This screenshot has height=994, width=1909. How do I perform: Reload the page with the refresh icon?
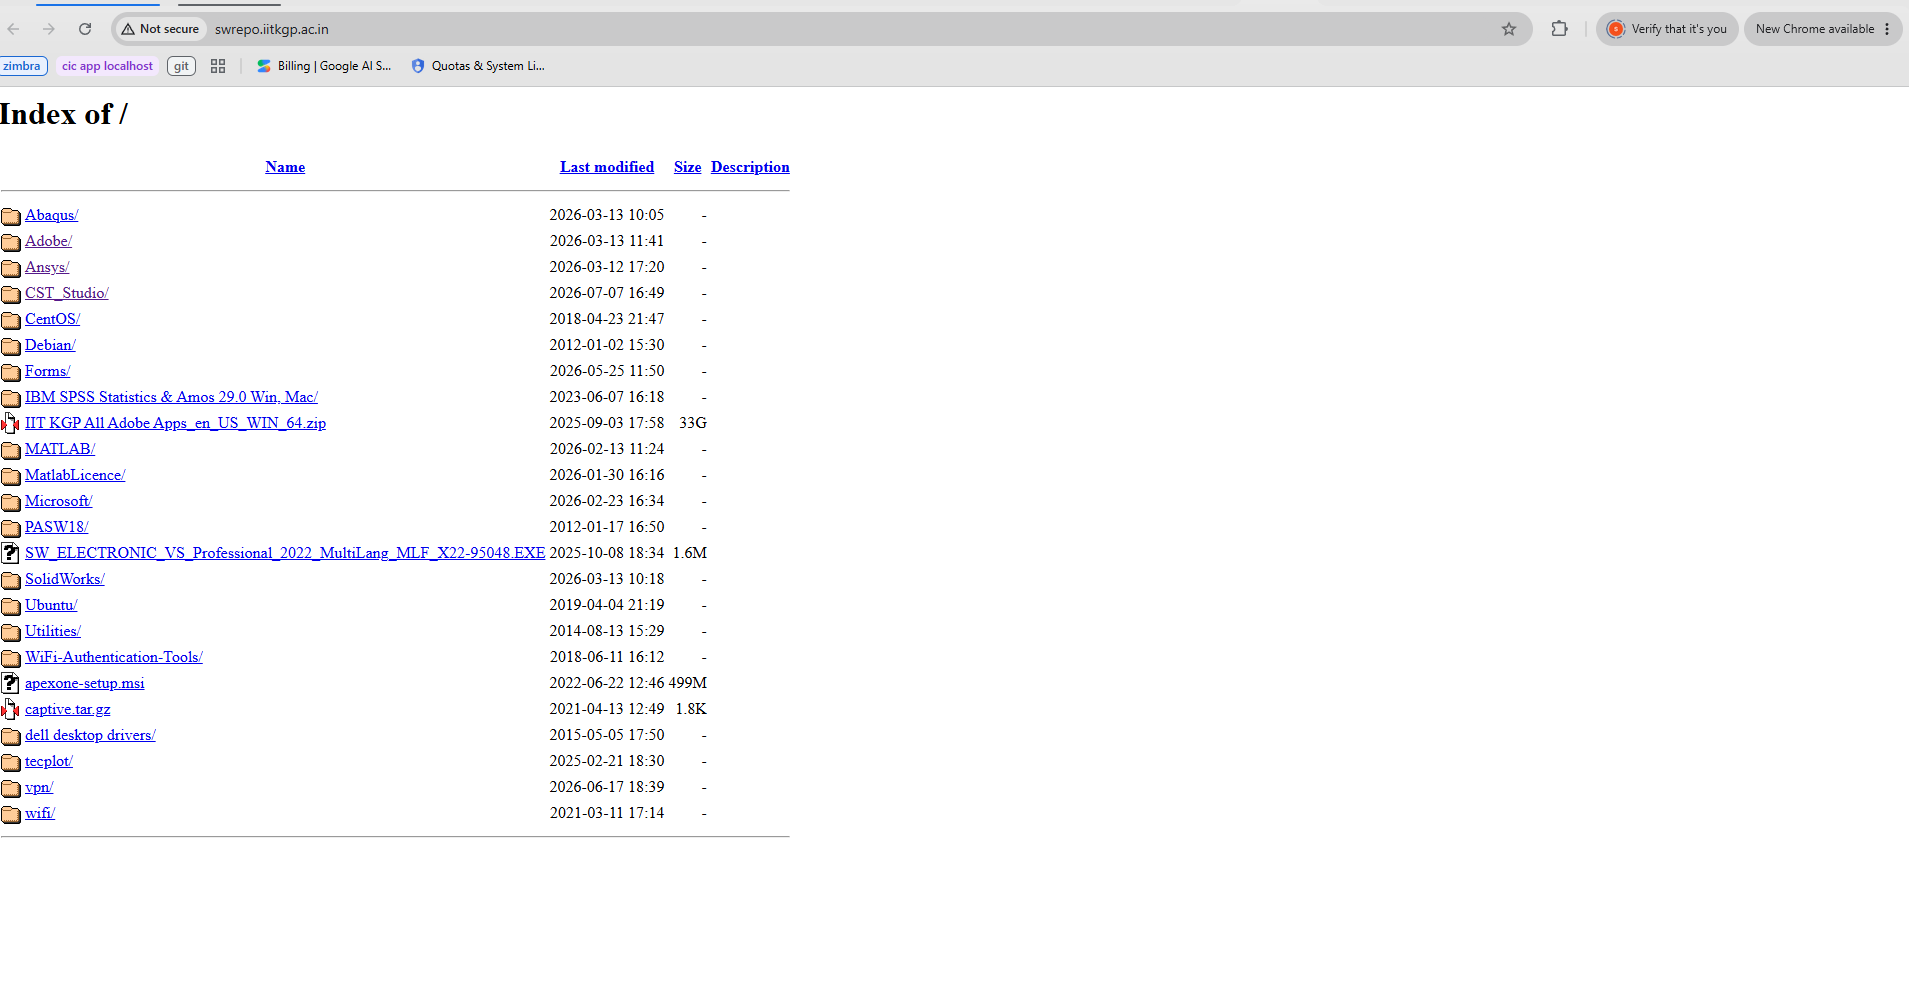click(85, 29)
